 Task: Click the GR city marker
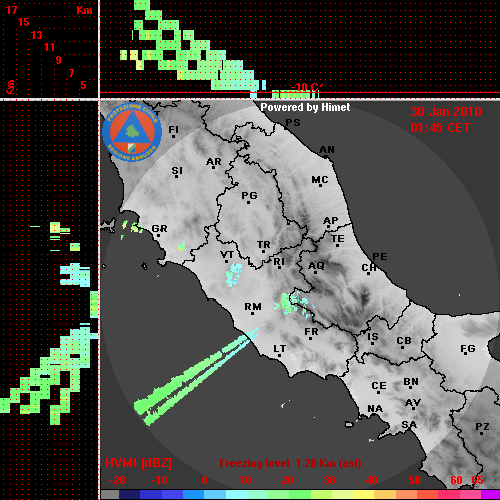coord(159,231)
